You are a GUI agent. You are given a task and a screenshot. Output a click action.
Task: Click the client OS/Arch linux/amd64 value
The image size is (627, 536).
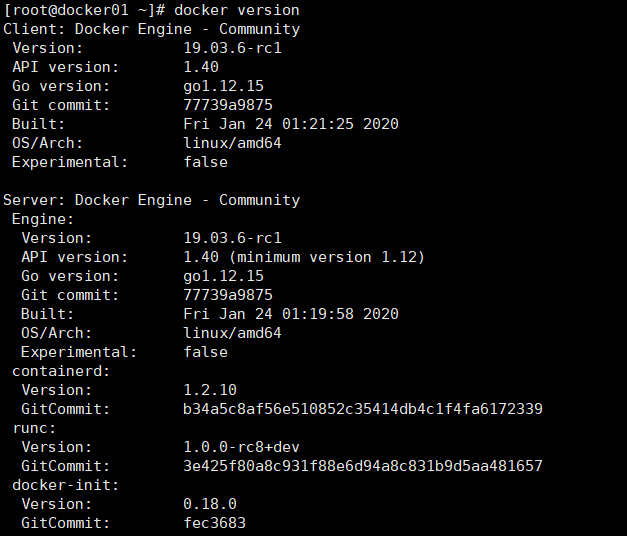(x=232, y=143)
